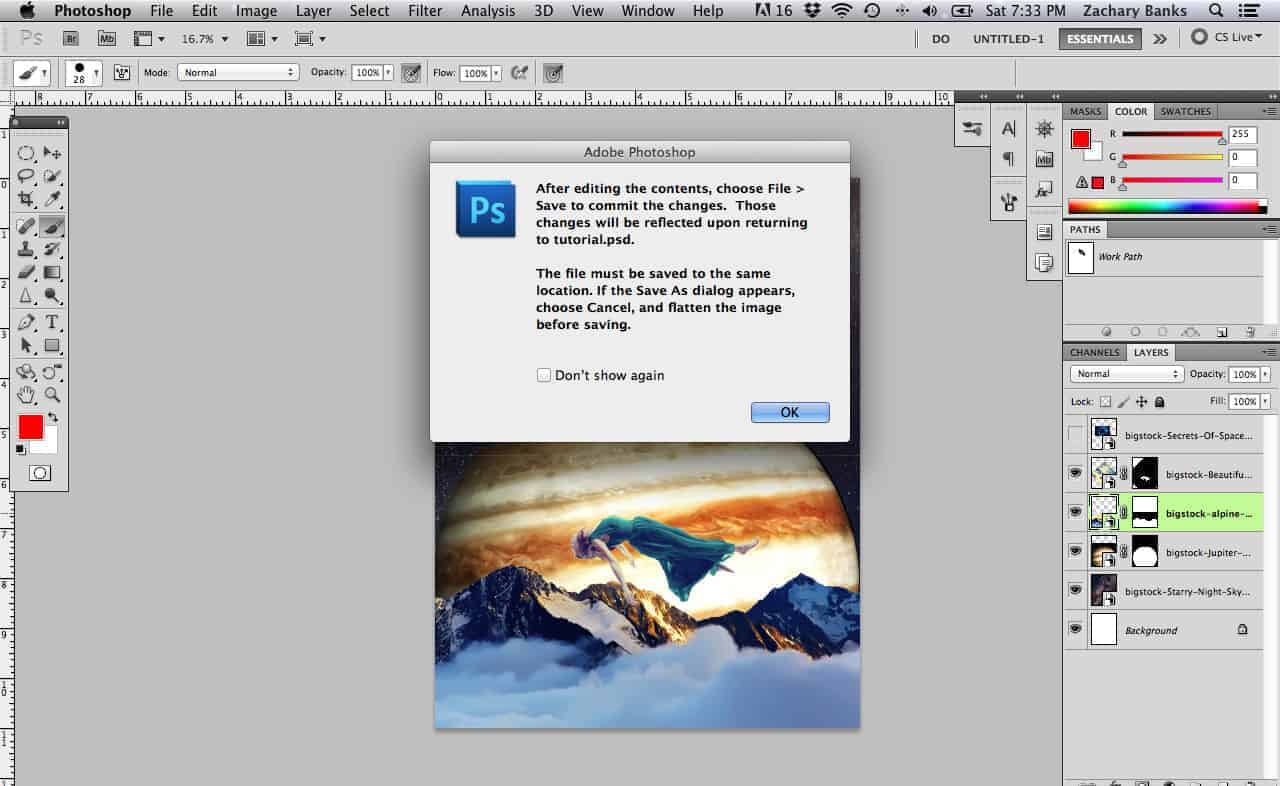
Task: Open the layer Fill arrow
Action: coord(1265,401)
